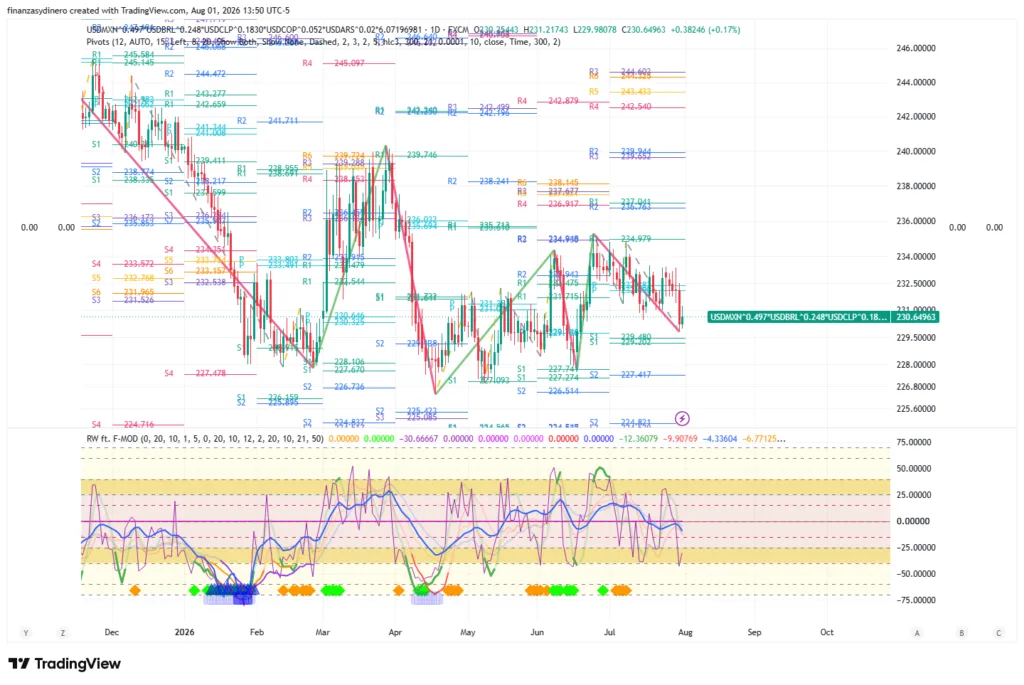Click the single green diamond before July
Screen dimensions: 1024x685
[x=603, y=590]
